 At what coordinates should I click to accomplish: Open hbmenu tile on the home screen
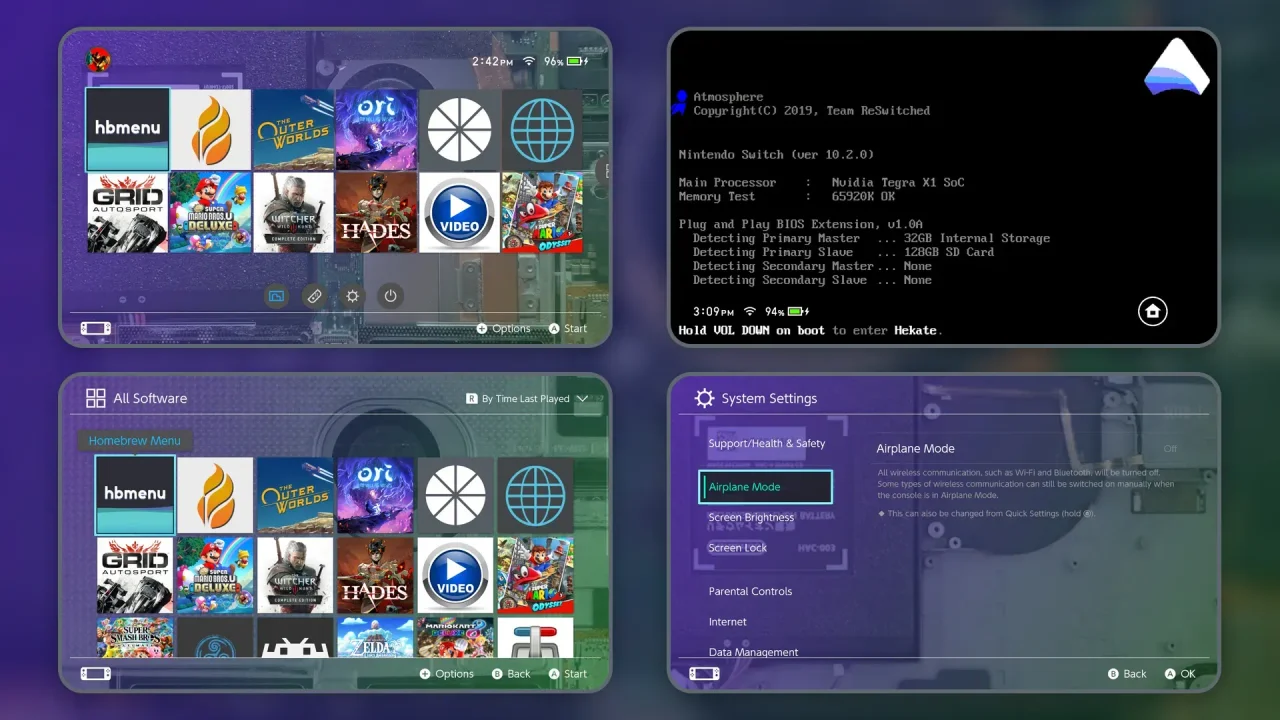click(x=127, y=129)
